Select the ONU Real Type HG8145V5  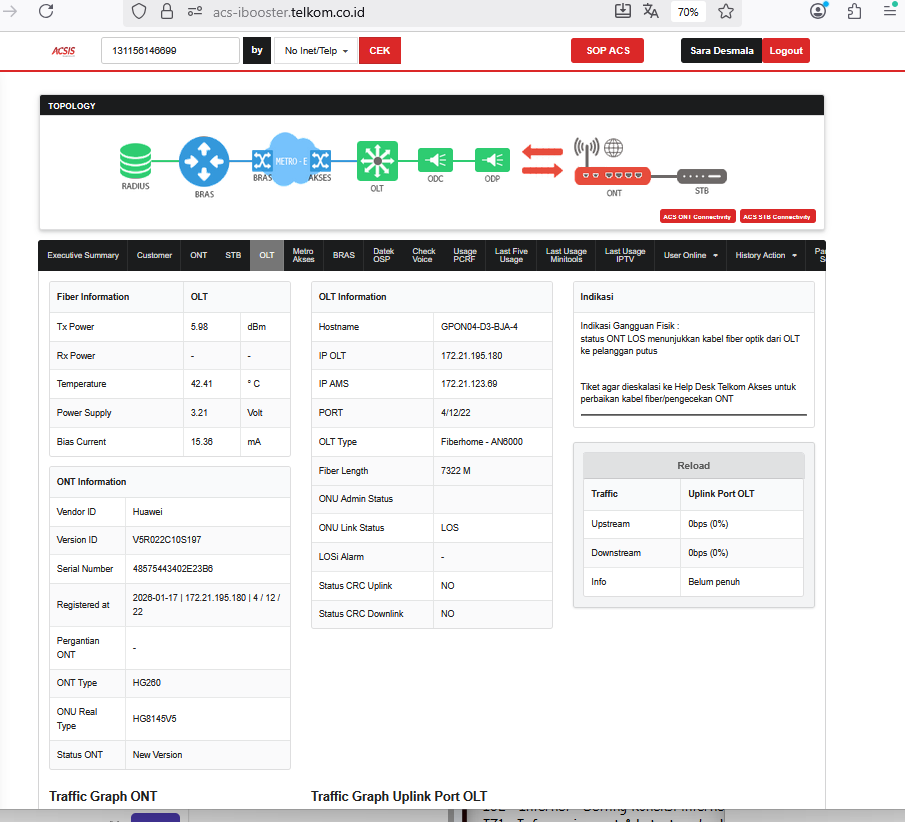pyautogui.click(x=155, y=719)
